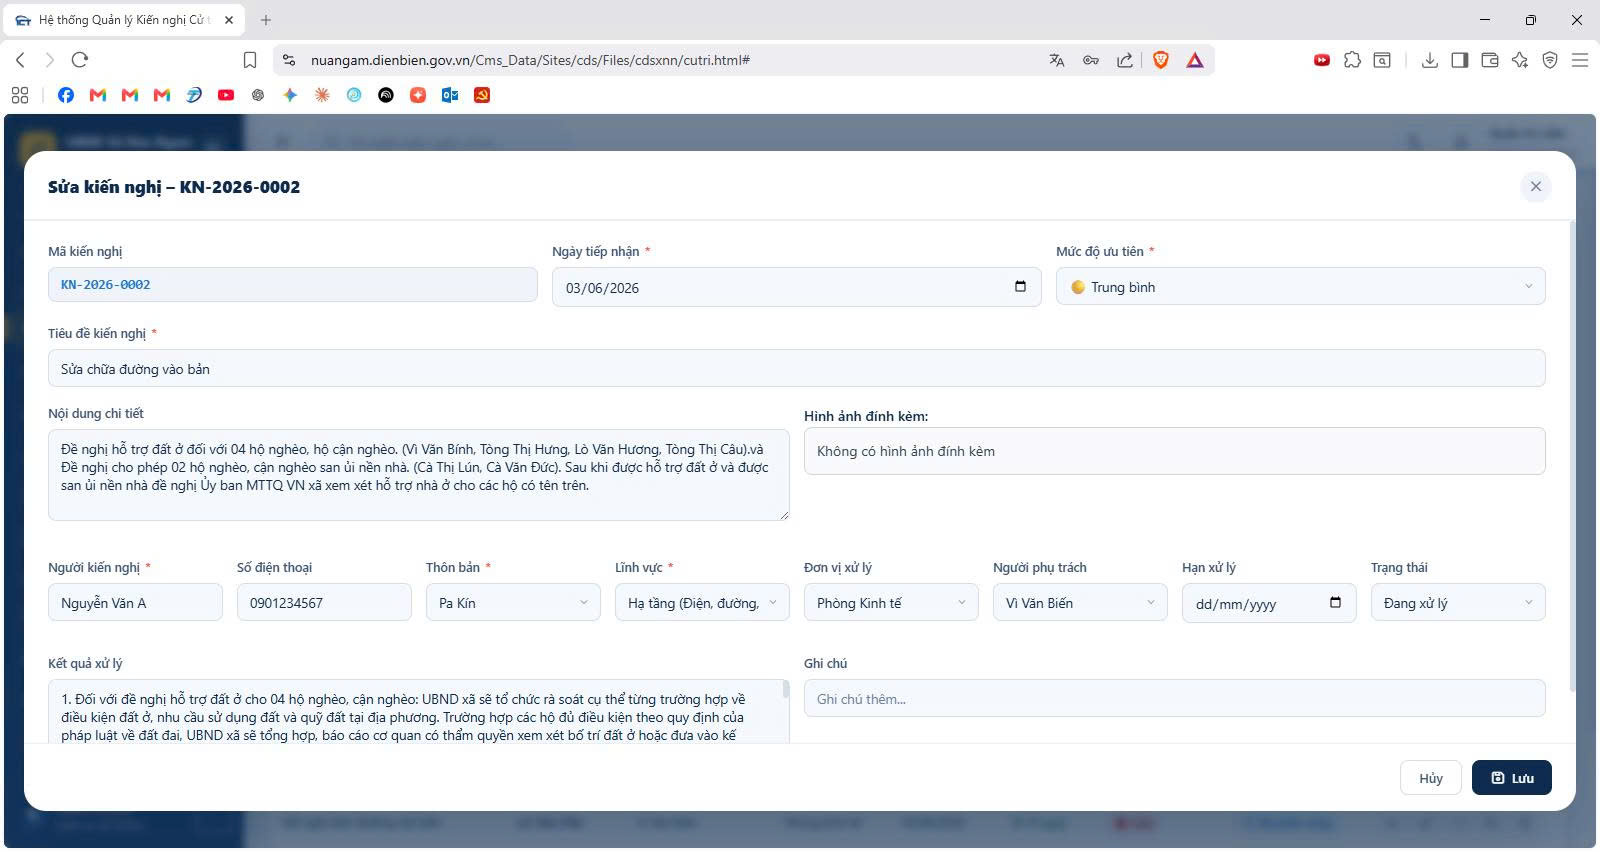Open Brave Shields lion icon
The width and height of the screenshot is (1600, 852).
click(1161, 60)
